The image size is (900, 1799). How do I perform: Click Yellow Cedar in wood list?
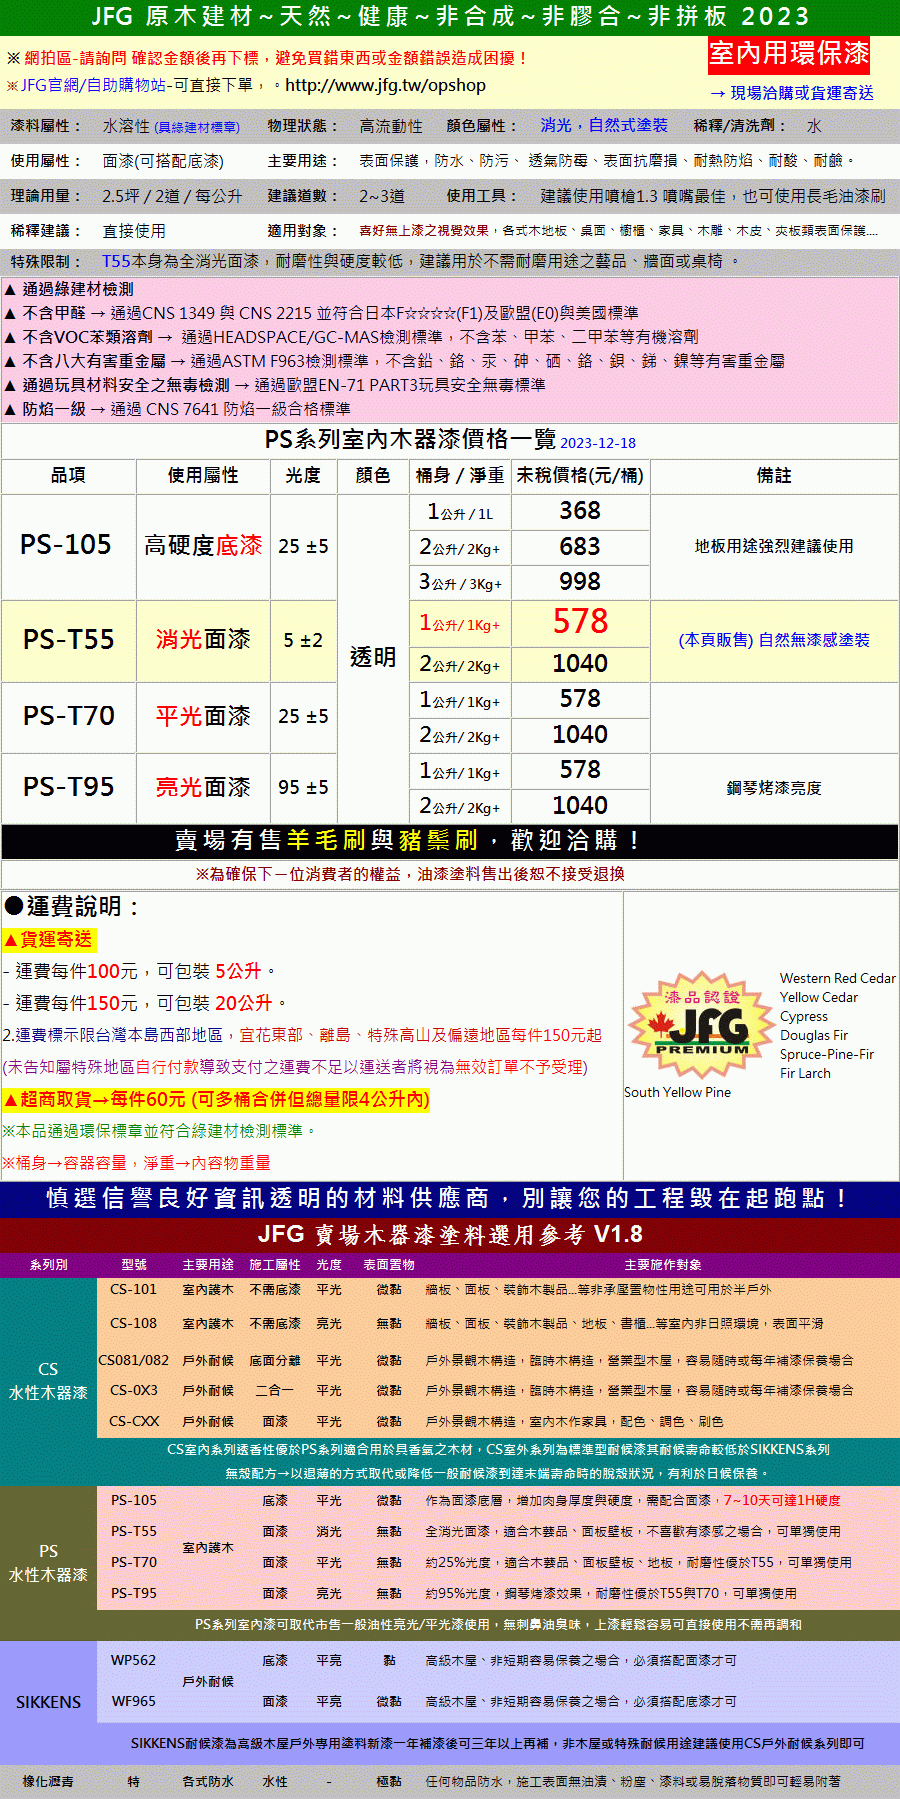[x=819, y=997]
